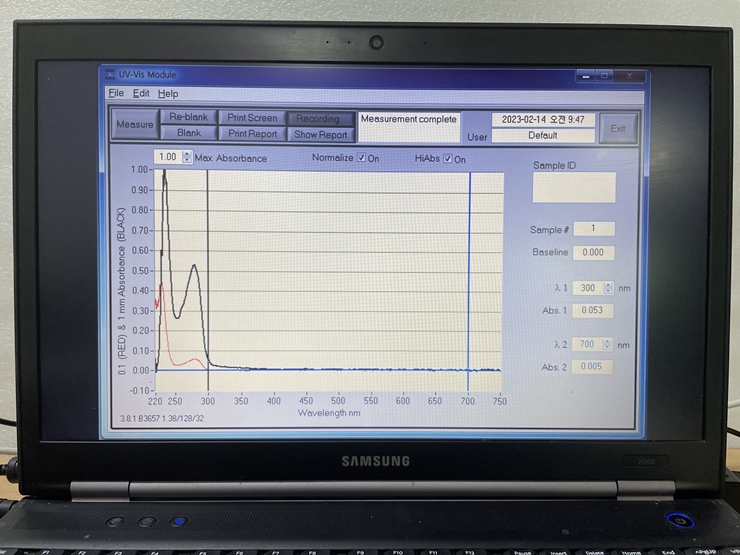
Task: Click the Measure button
Action: (134, 125)
